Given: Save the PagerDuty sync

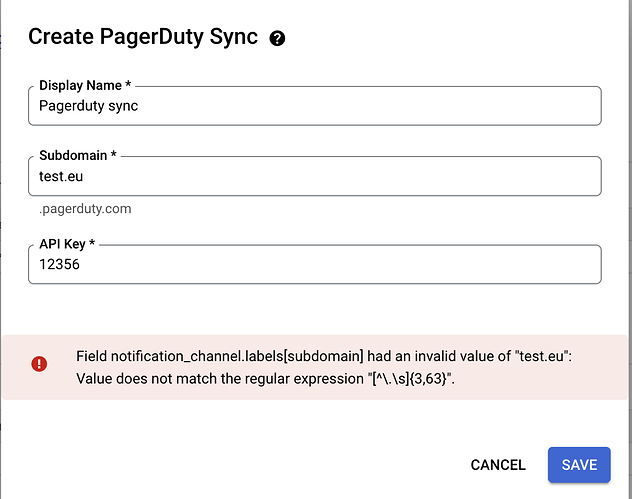Looking at the screenshot, I should click(x=579, y=465).
